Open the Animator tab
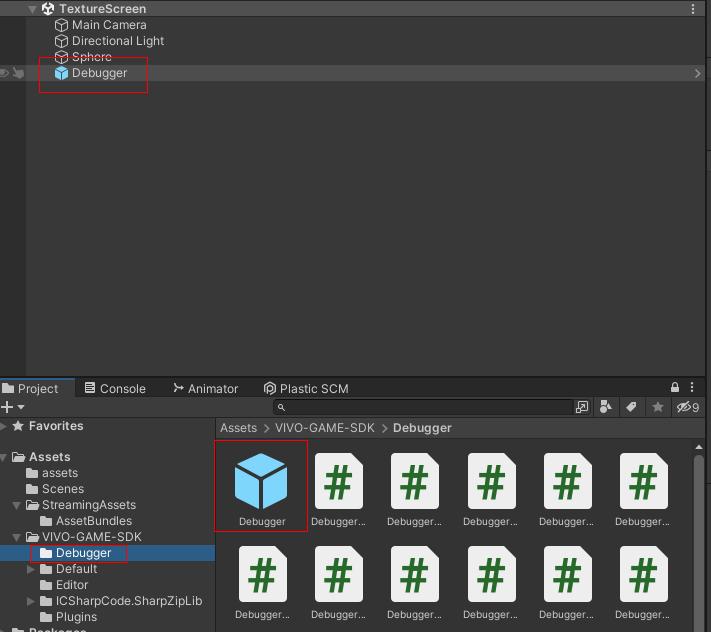This screenshot has width=711, height=632. point(205,389)
